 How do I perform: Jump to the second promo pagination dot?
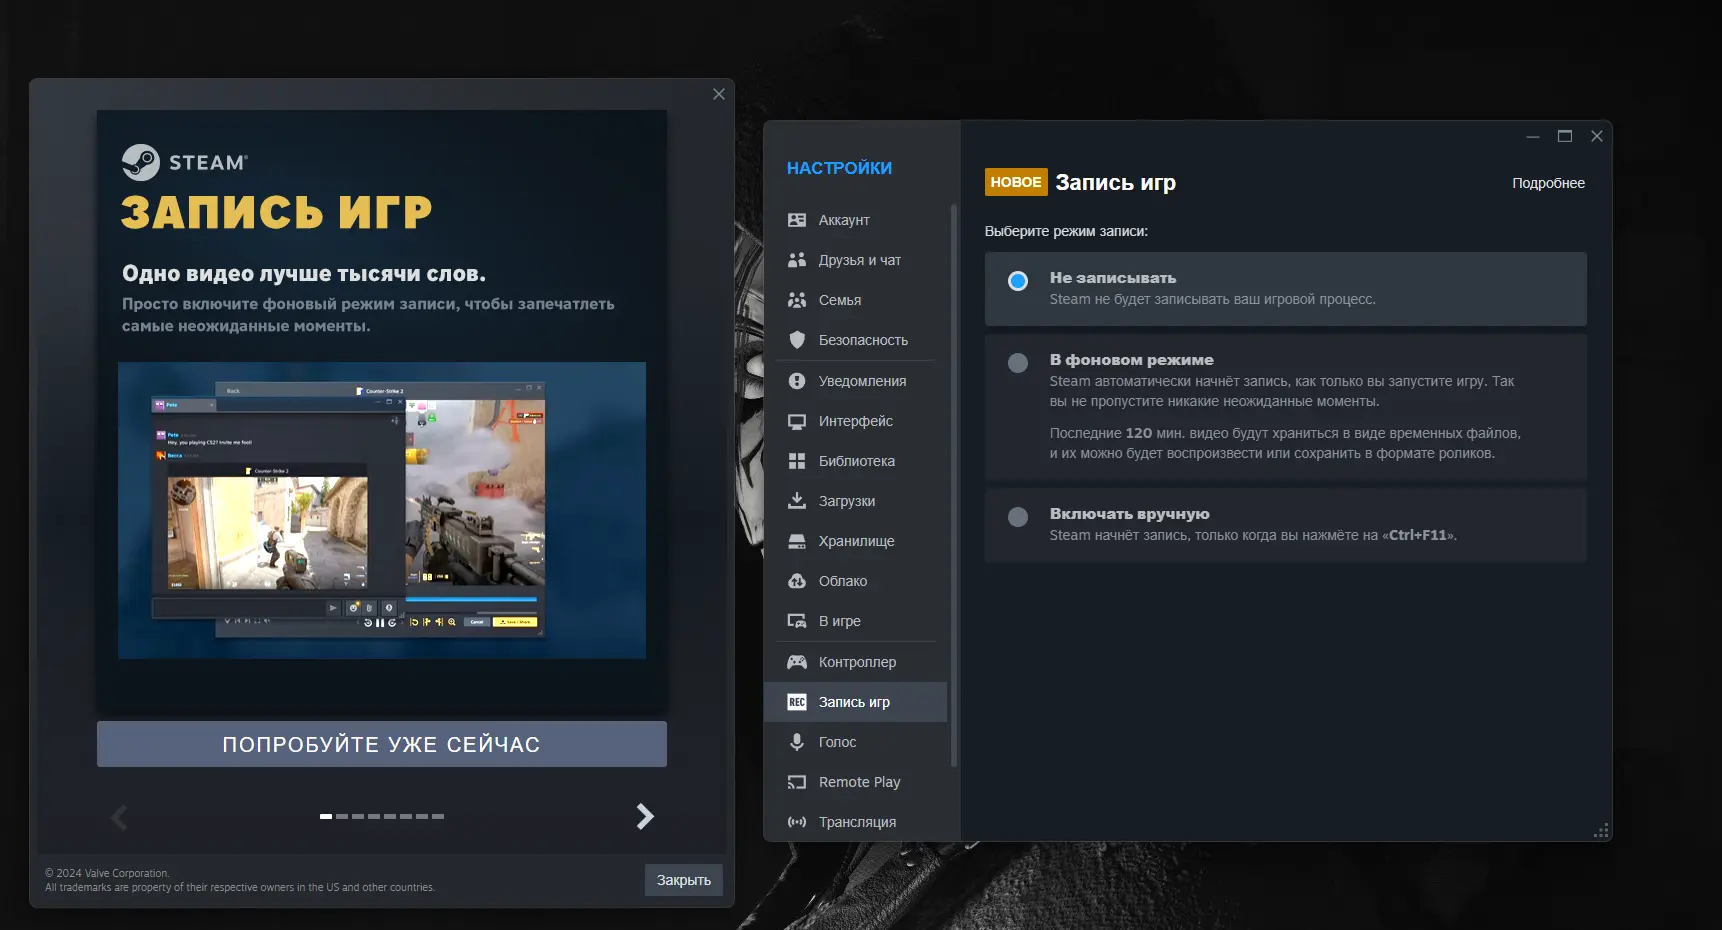(x=342, y=816)
